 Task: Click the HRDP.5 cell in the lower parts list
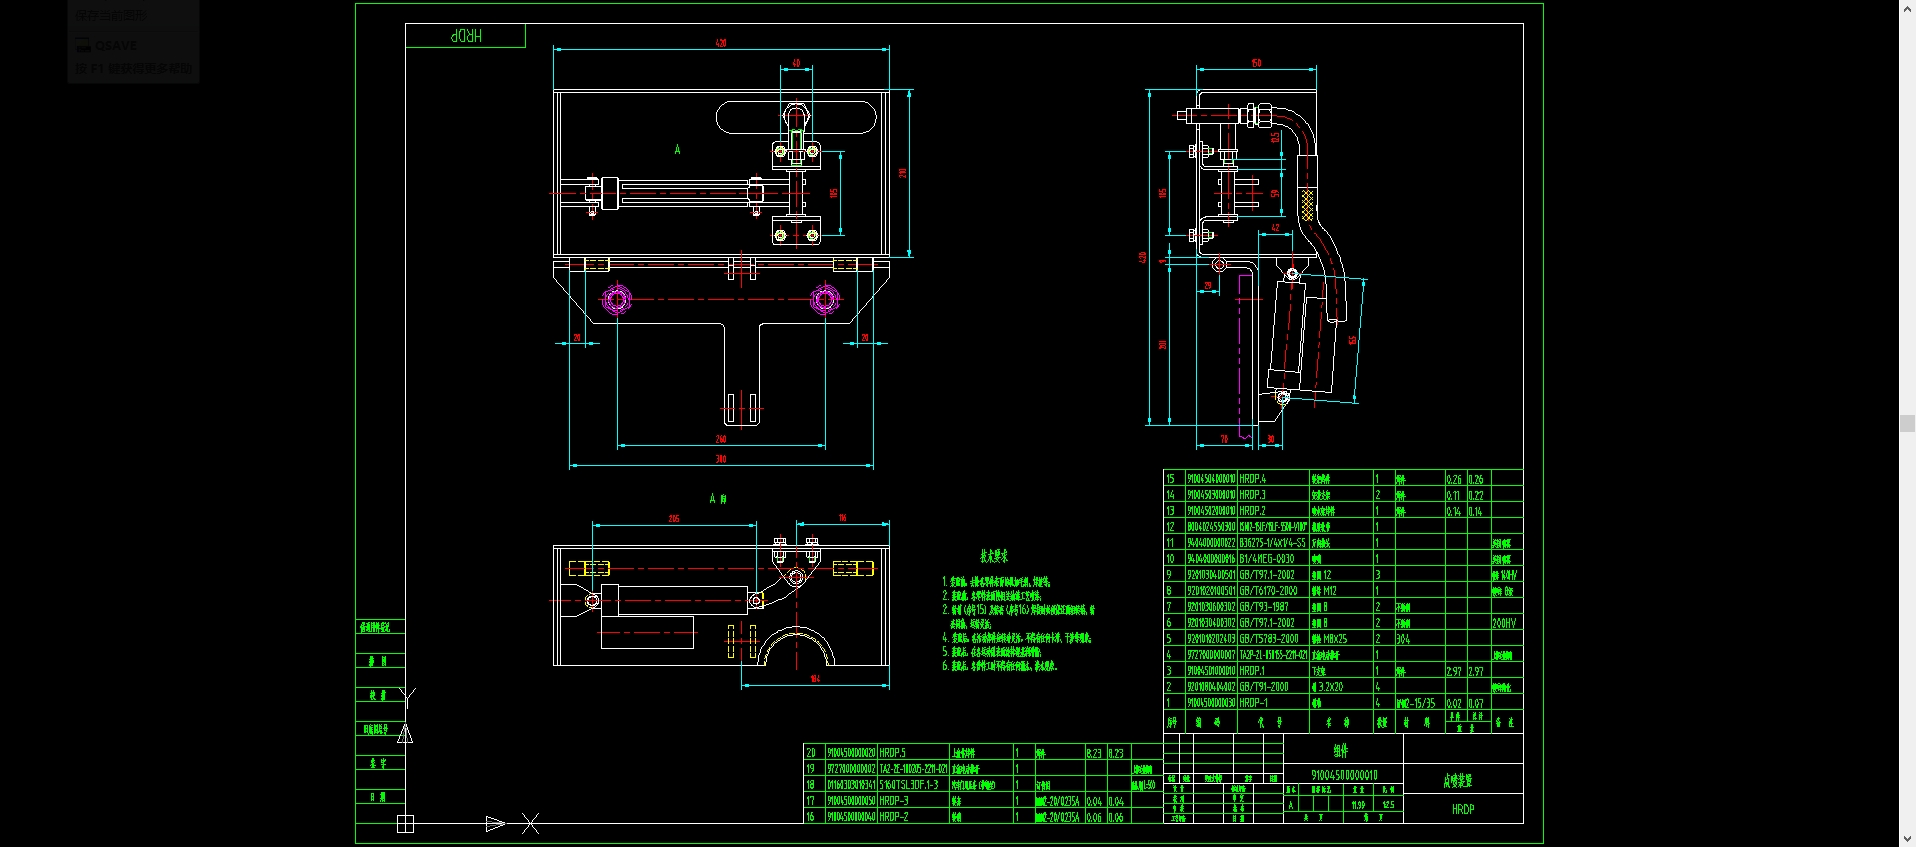893,753
